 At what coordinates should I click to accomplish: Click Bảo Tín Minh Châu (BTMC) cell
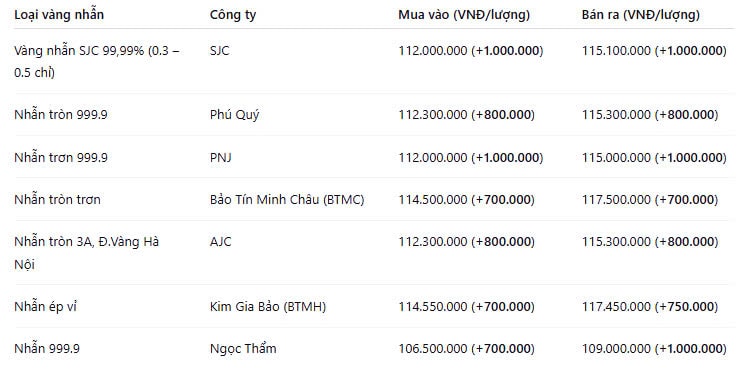click(287, 200)
